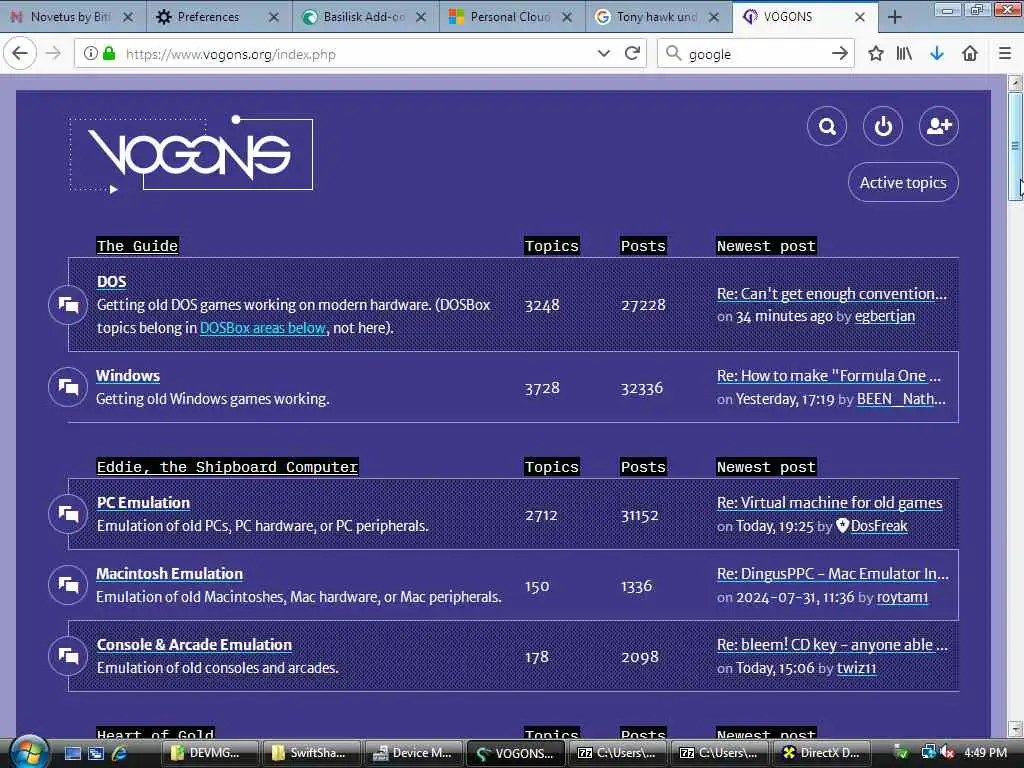
Task: Click the muted volume tray icon
Action: tap(947, 753)
